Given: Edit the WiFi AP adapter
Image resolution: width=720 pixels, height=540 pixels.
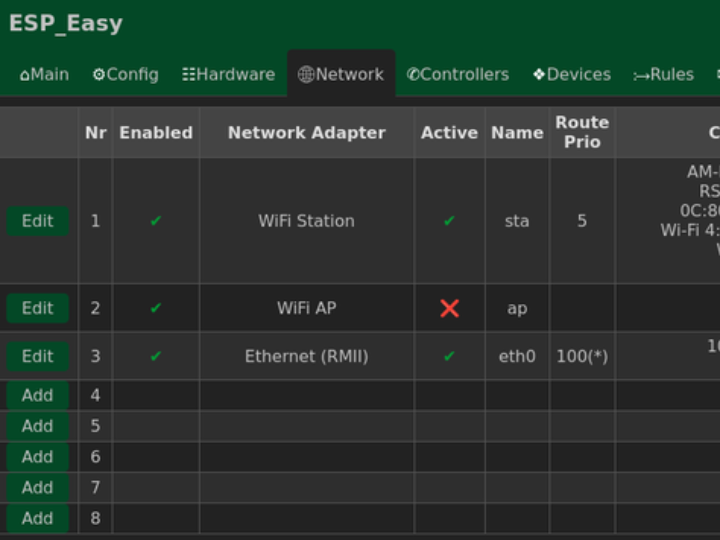Looking at the screenshot, I should [38, 308].
